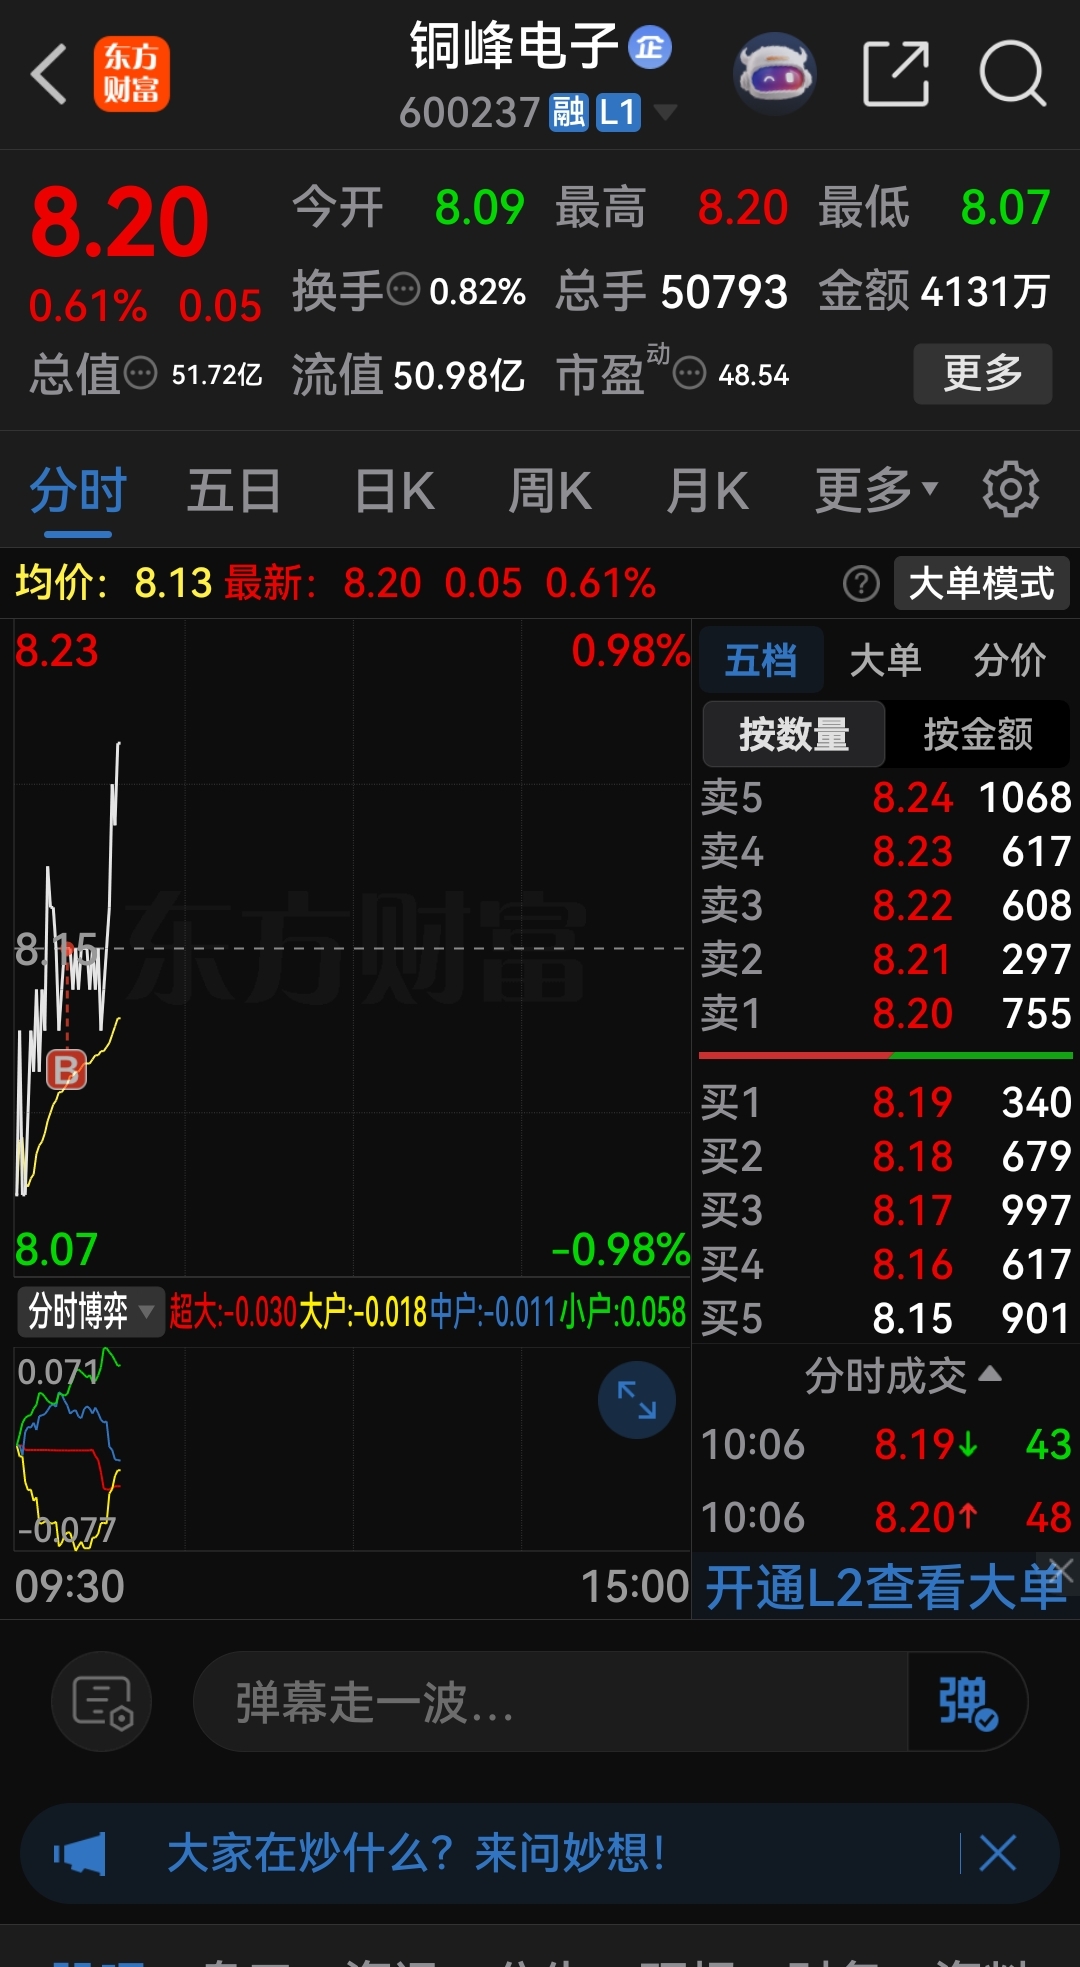
Task: Switch to the 分时 chart tab
Action: pyautogui.click(x=78, y=491)
